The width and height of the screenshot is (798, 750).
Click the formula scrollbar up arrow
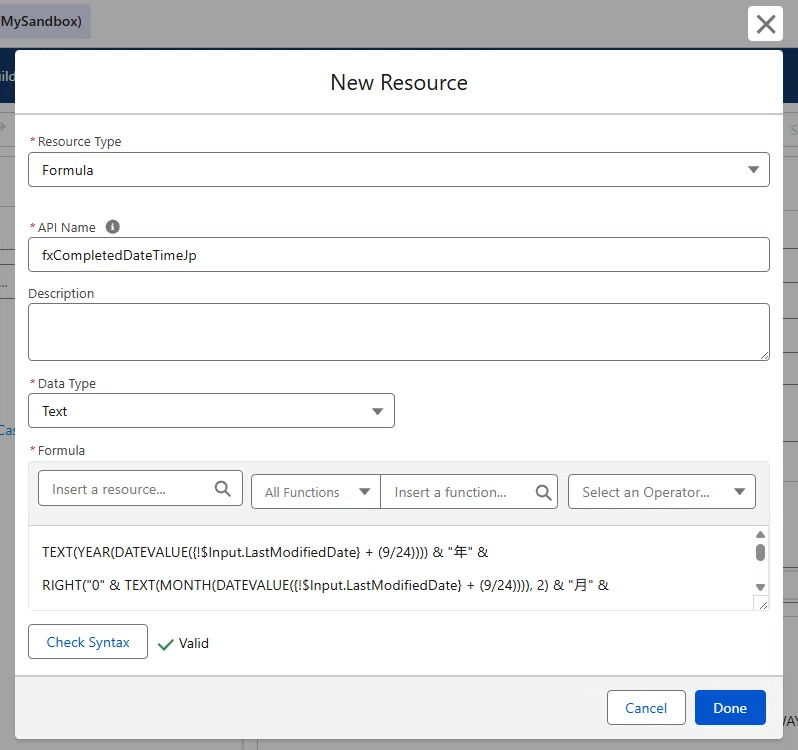tap(760, 534)
